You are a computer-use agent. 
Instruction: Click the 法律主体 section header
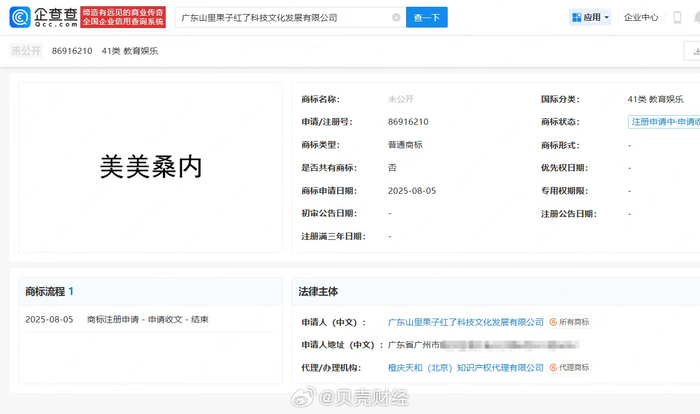(x=318, y=291)
